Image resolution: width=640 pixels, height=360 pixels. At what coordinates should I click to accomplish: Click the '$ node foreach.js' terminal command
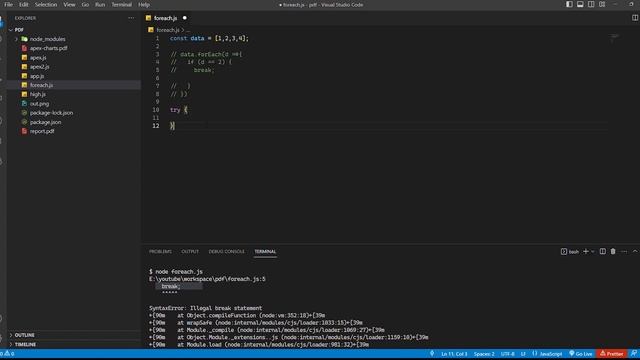(x=176, y=271)
